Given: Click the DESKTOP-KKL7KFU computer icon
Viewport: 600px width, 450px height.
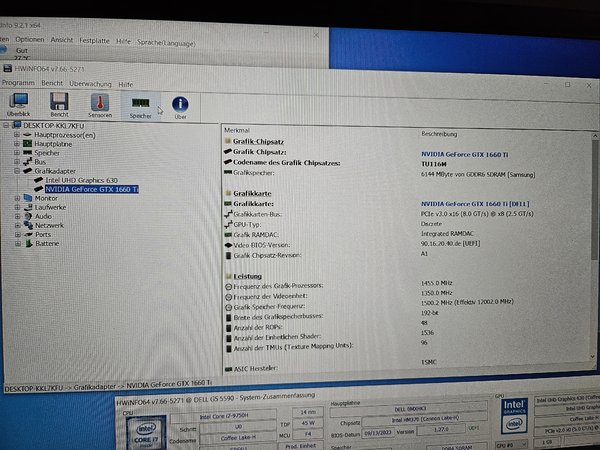Looking at the screenshot, I should pos(16,125).
